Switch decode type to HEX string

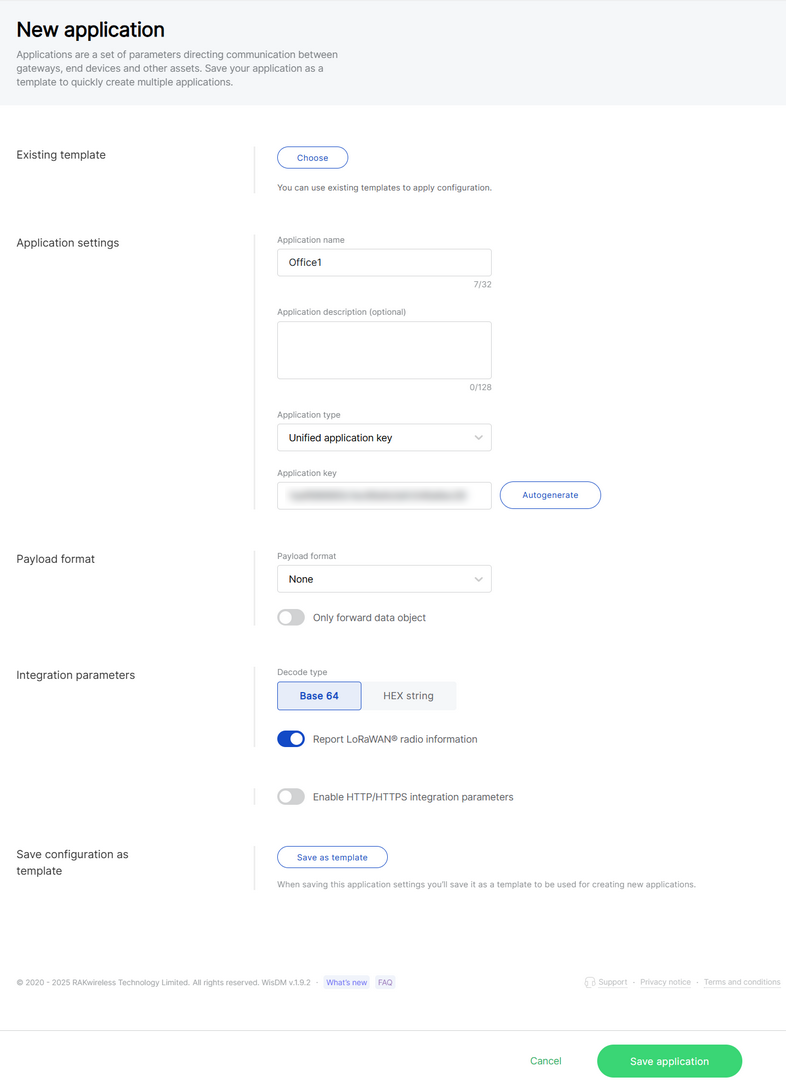click(x=408, y=695)
